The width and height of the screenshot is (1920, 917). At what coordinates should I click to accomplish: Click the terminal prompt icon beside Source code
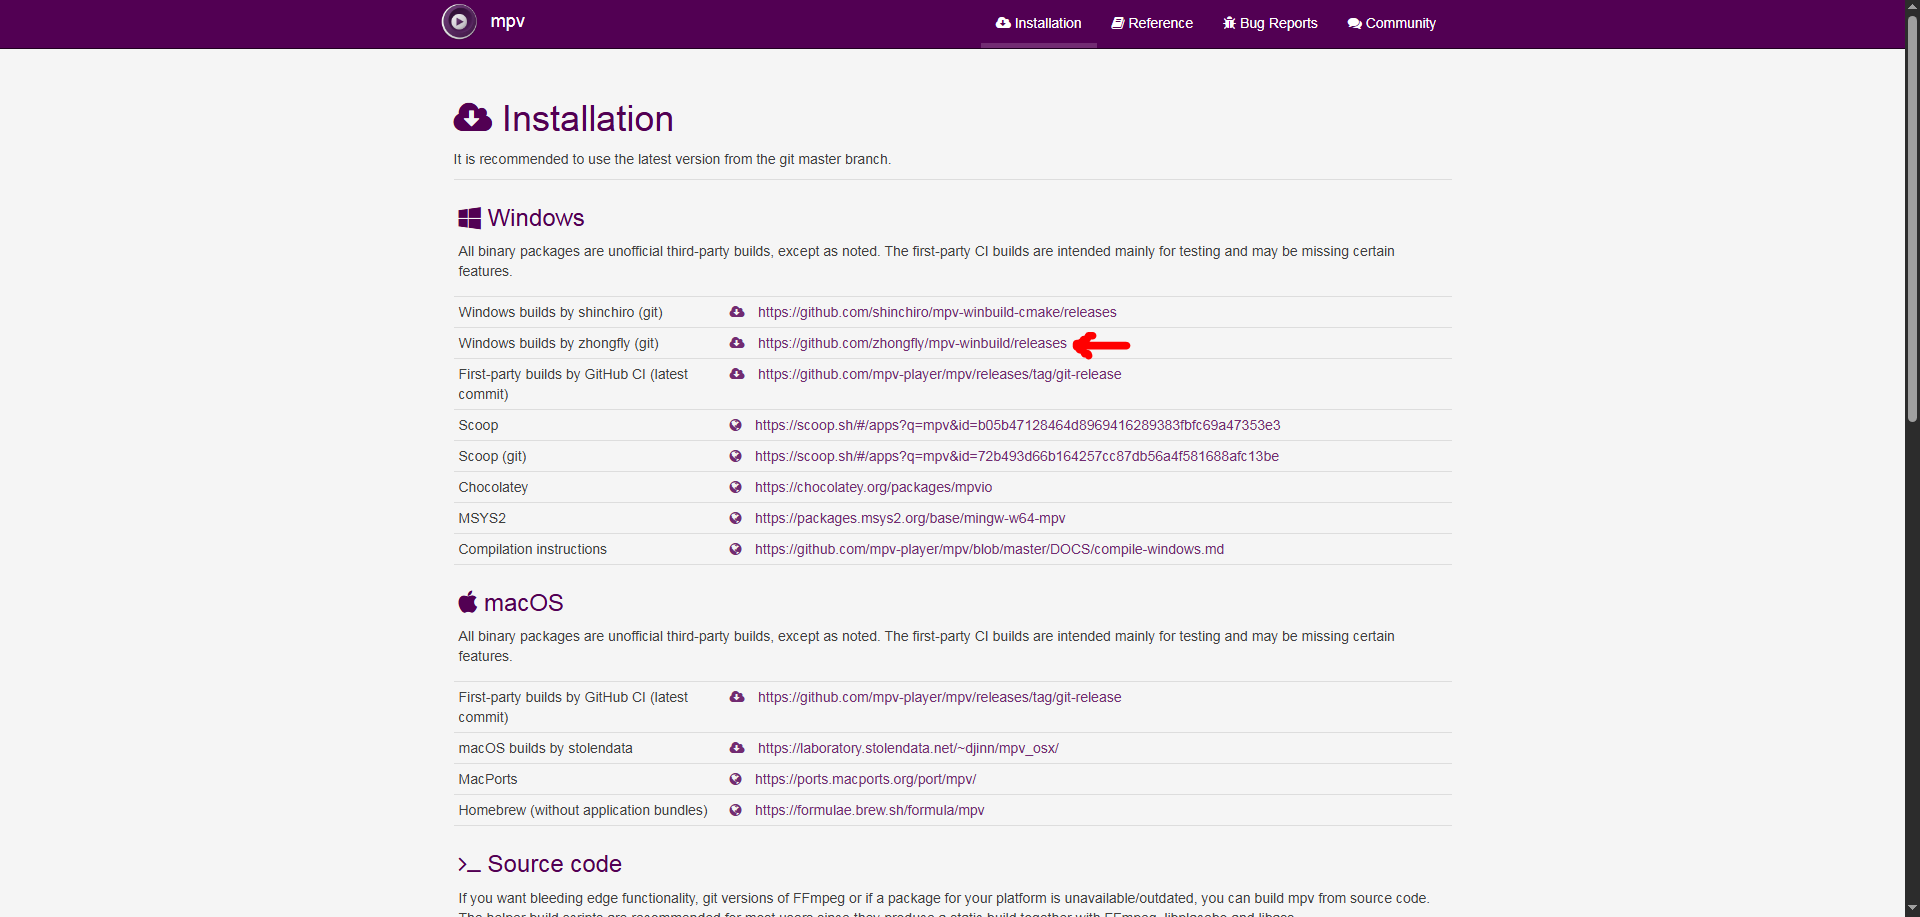click(469, 864)
